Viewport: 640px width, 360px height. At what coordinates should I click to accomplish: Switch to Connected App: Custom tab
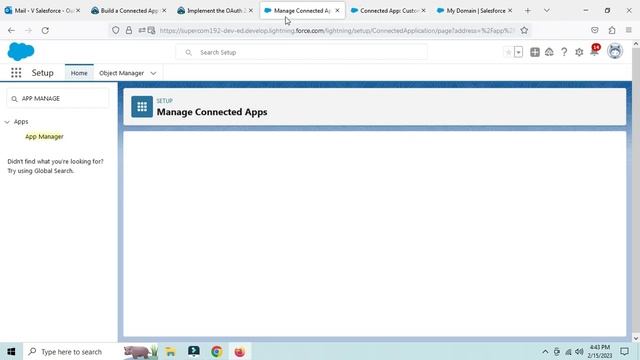point(388,11)
